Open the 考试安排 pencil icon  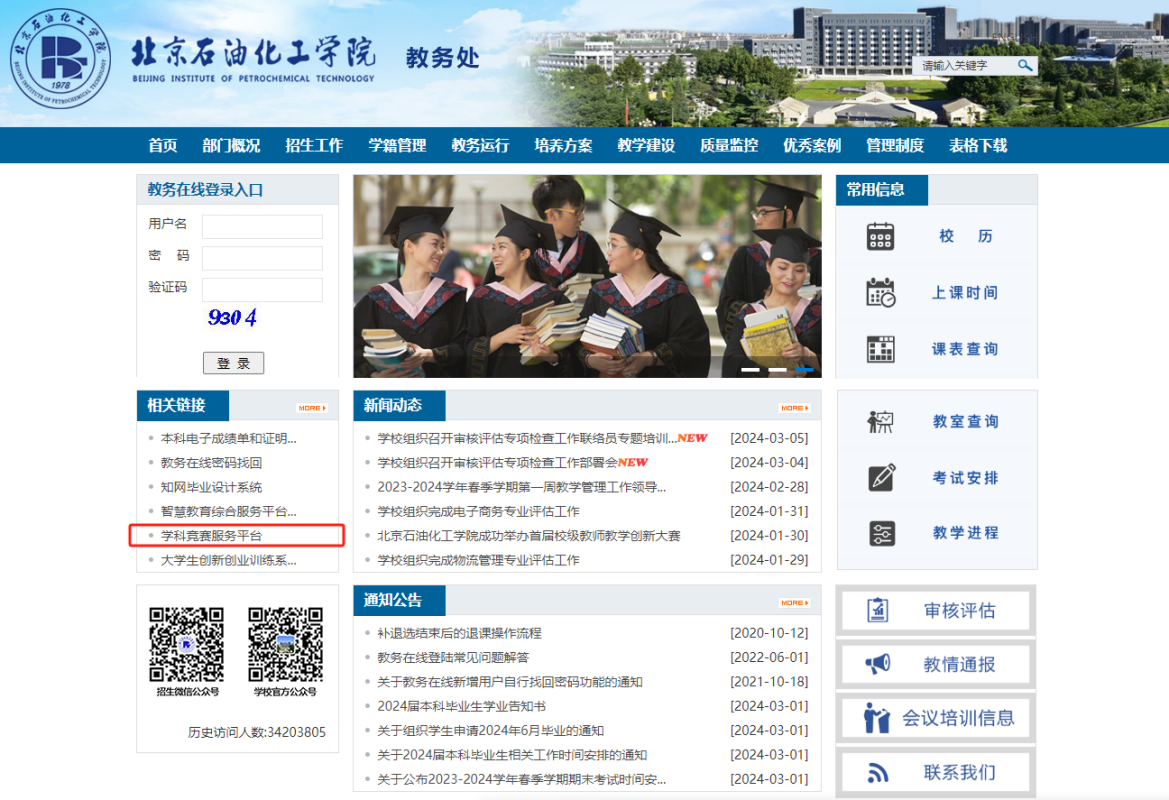pyautogui.click(x=881, y=477)
